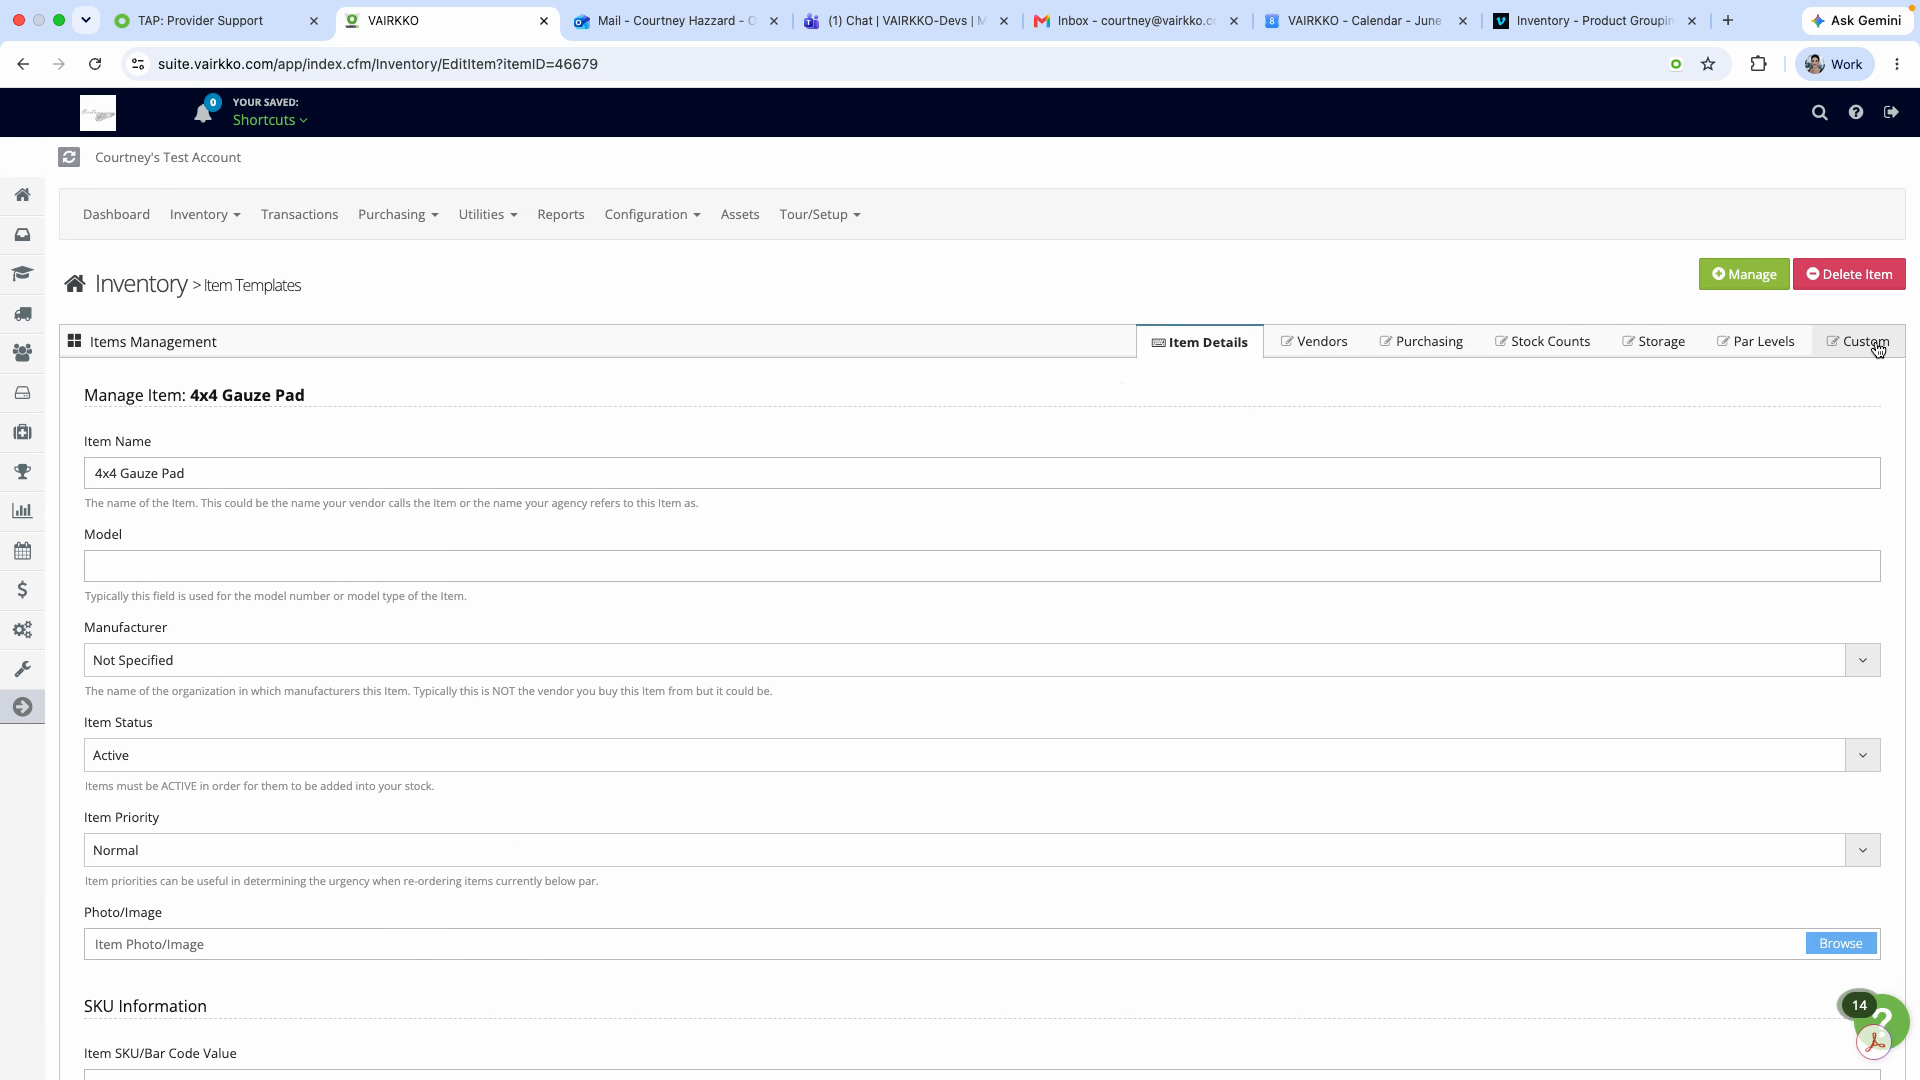Open the inbox tray sidebar icon
Image resolution: width=1920 pixels, height=1080 pixels.
click(x=22, y=235)
